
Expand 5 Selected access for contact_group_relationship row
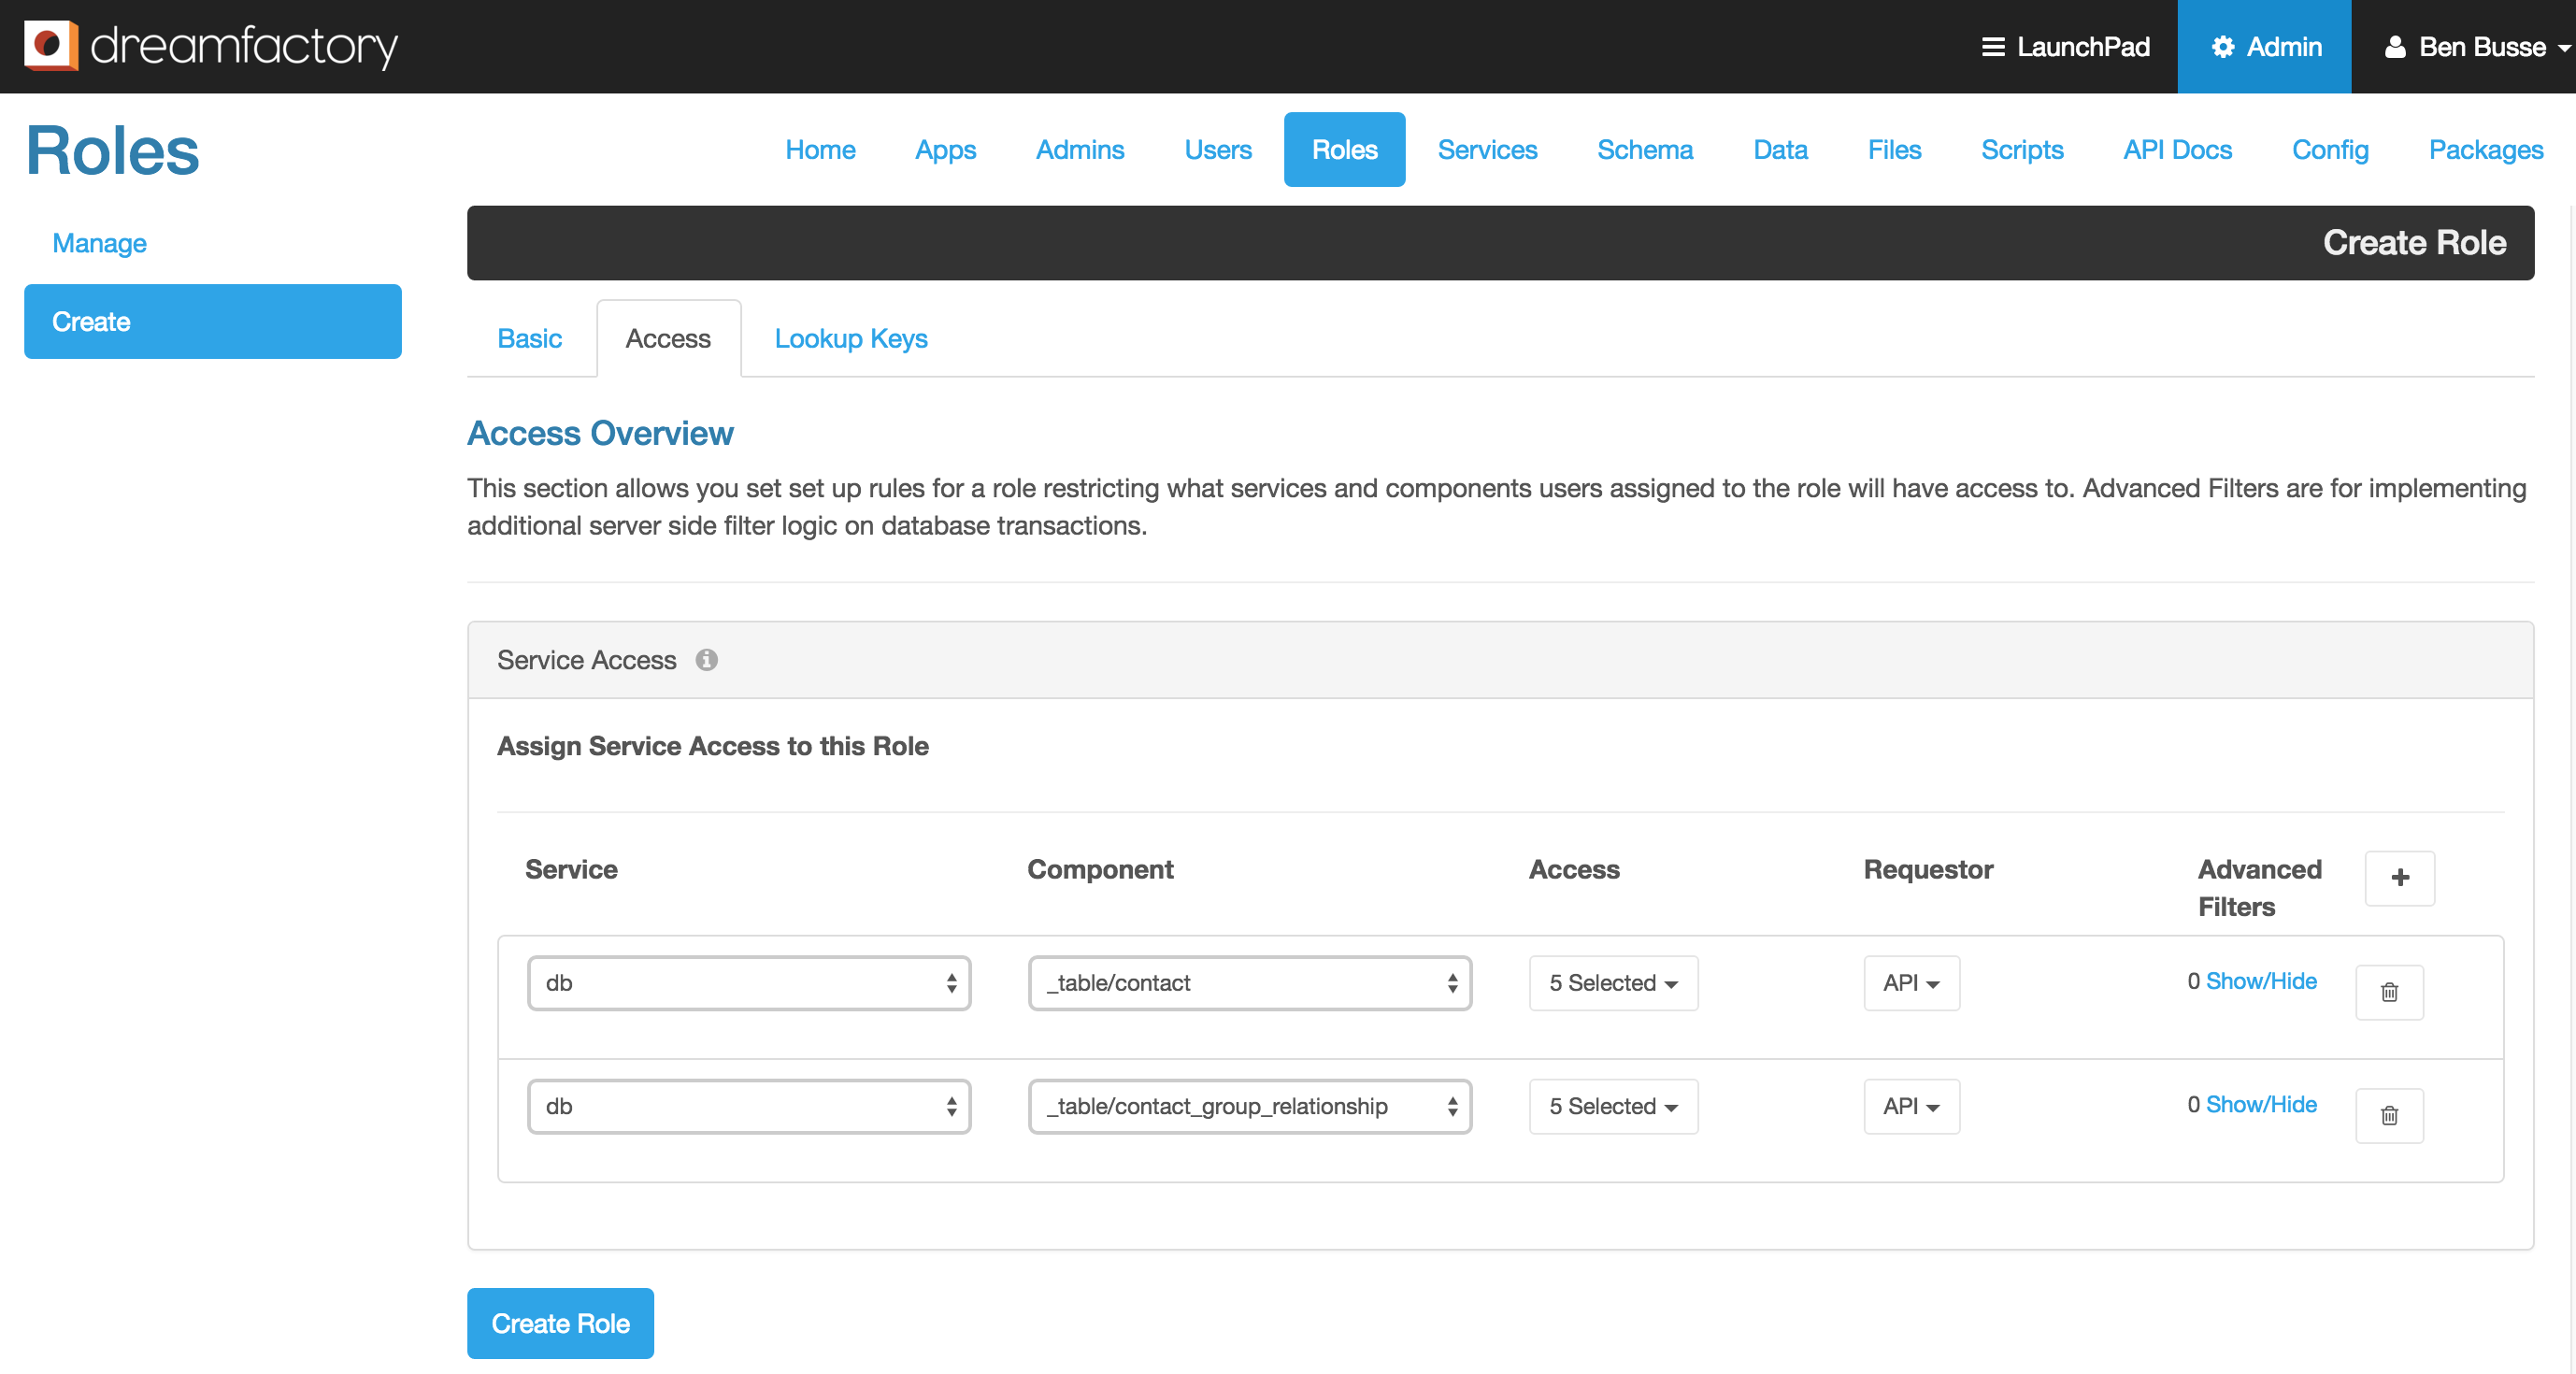click(1613, 1106)
